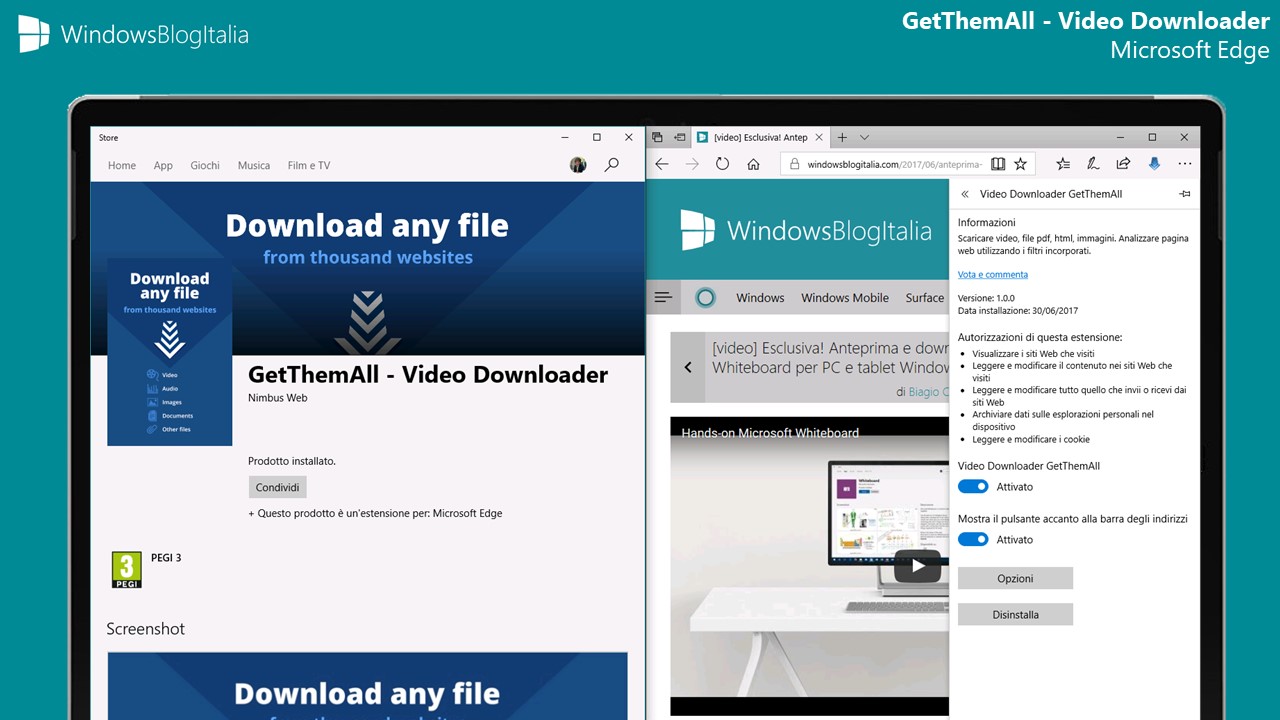Click the Screenshot section heading
The height and width of the screenshot is (720, 1280).
[146, 628]
